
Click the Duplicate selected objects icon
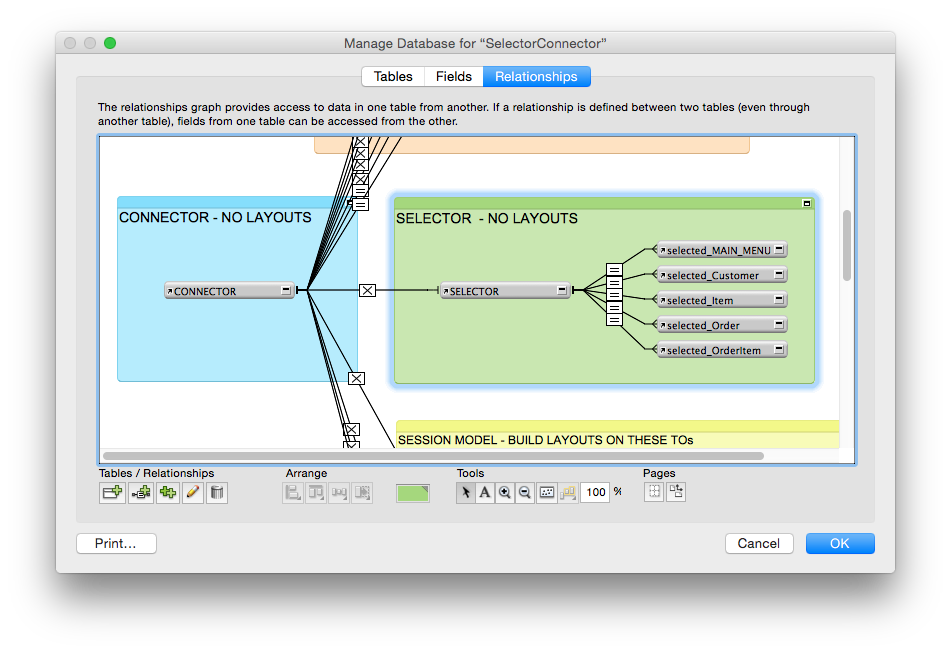point(168,492)
